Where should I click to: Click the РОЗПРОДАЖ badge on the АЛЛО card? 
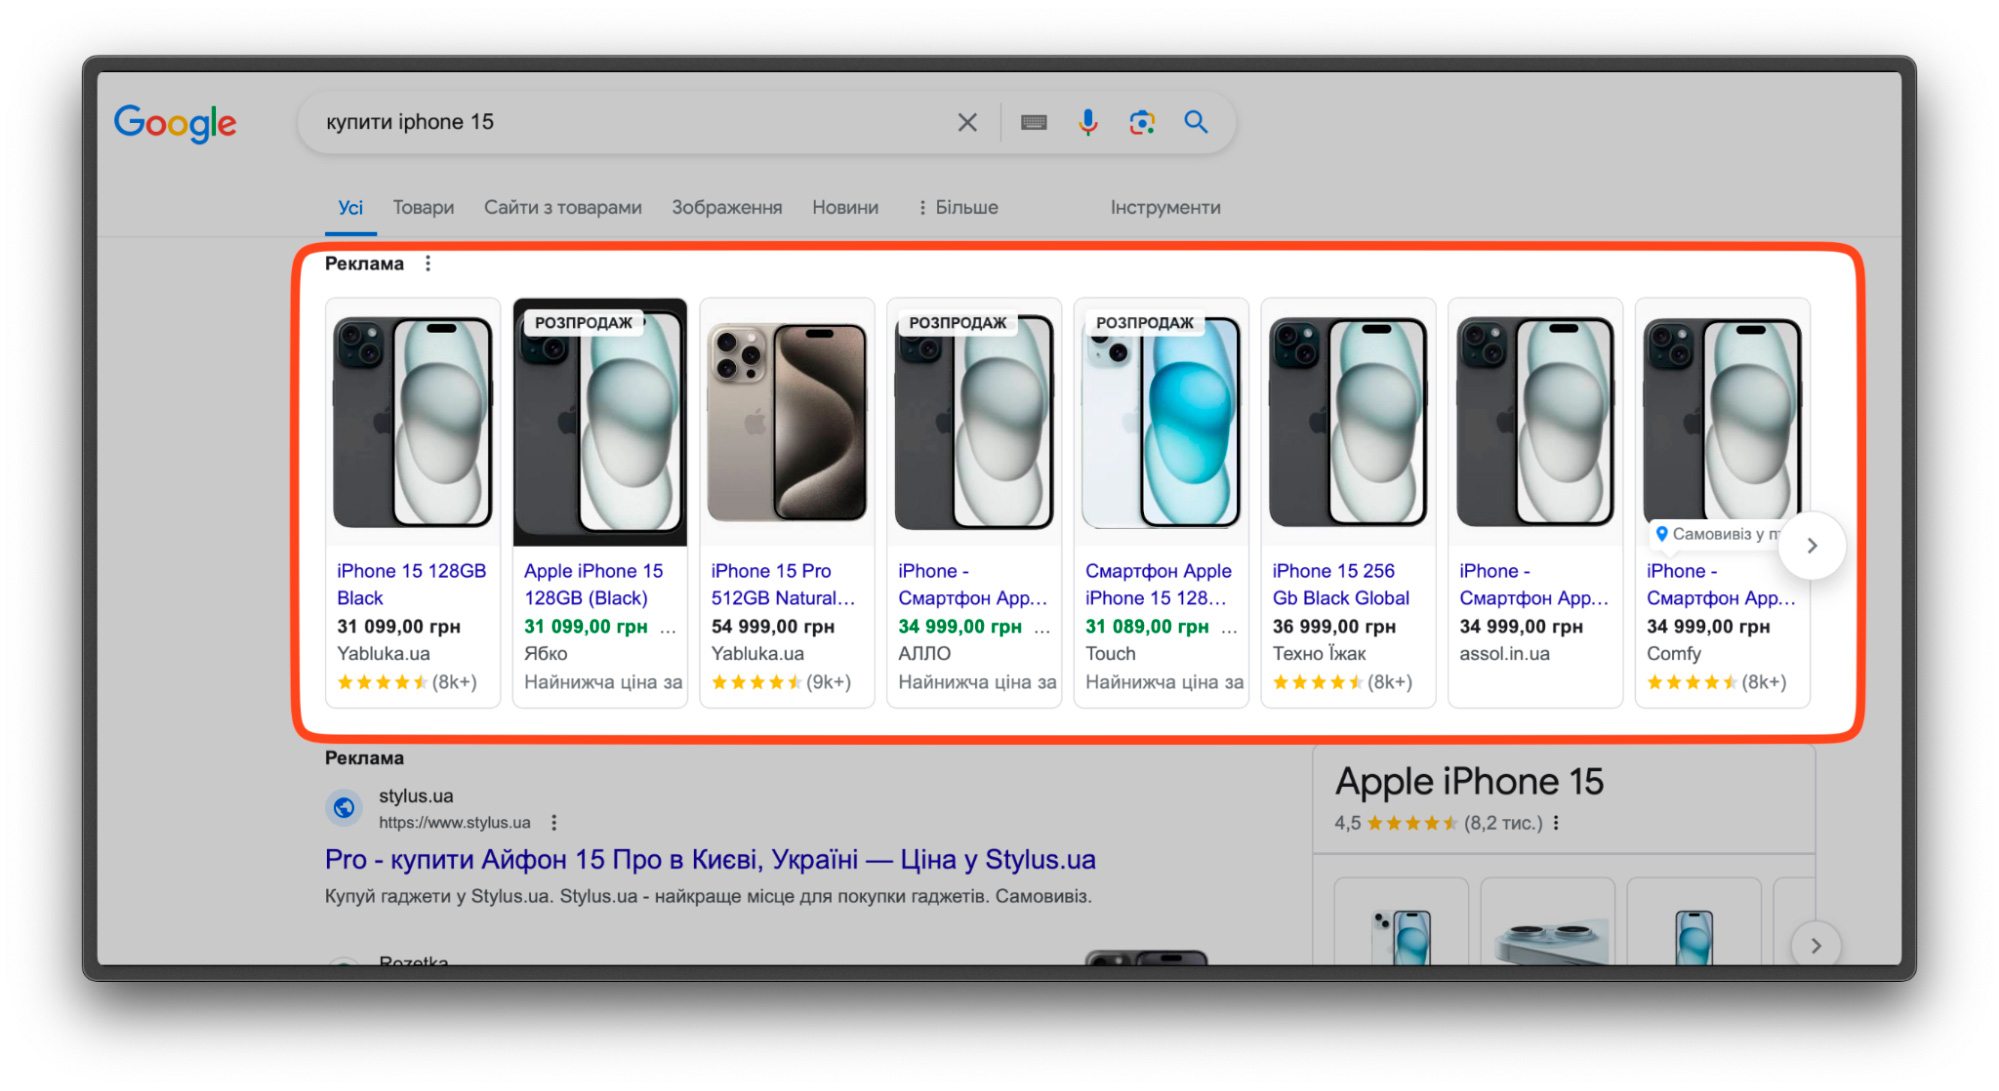click(x=957, y=323)
